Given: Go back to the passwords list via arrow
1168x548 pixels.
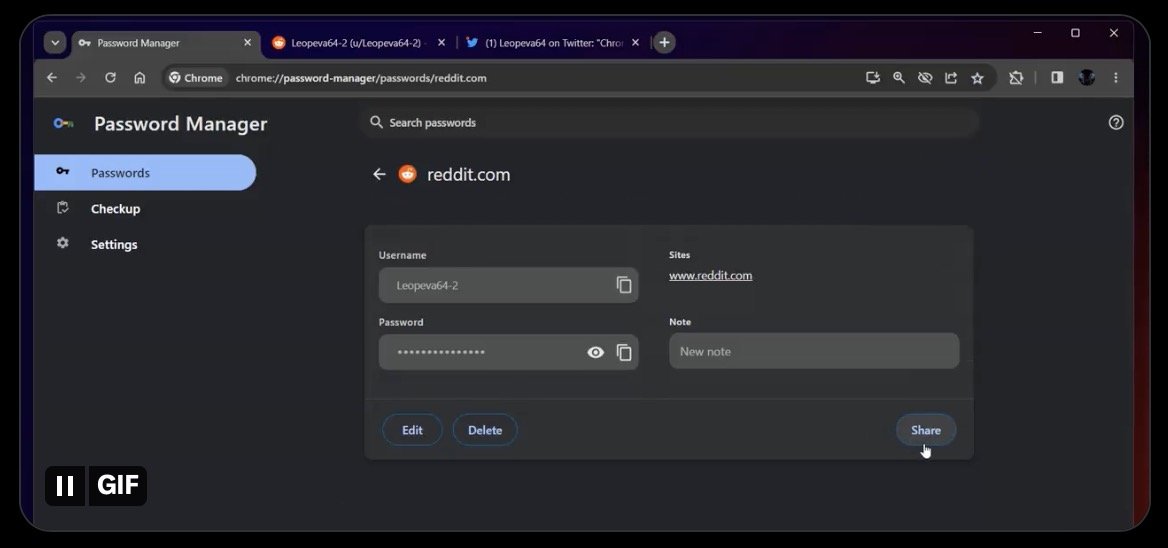Looking at the screenshot, I should (x=379, y=174).
